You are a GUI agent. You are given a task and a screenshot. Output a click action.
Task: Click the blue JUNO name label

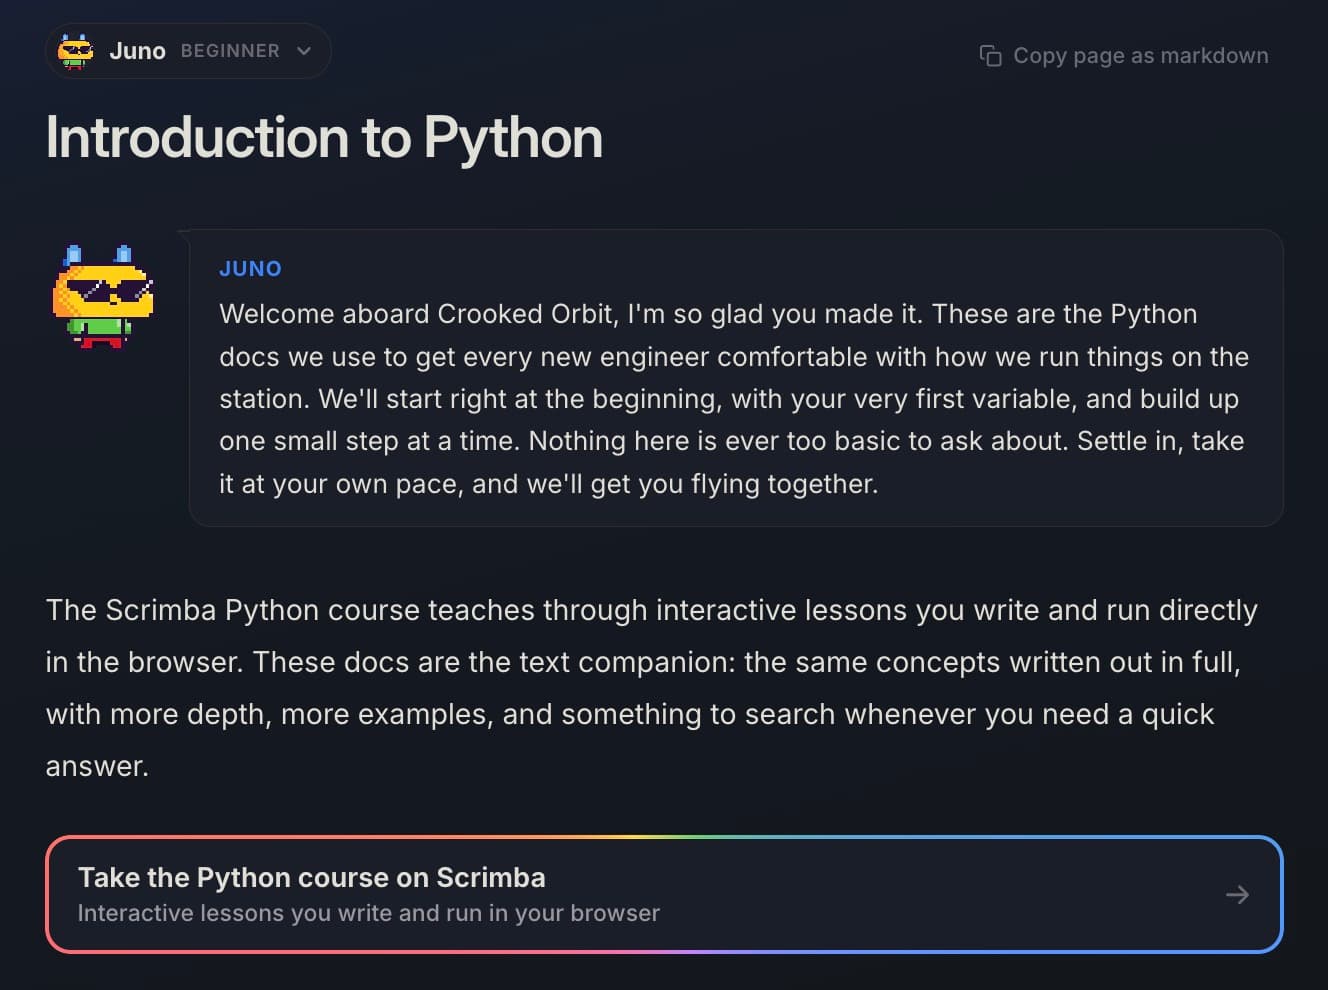pos(250,268)
